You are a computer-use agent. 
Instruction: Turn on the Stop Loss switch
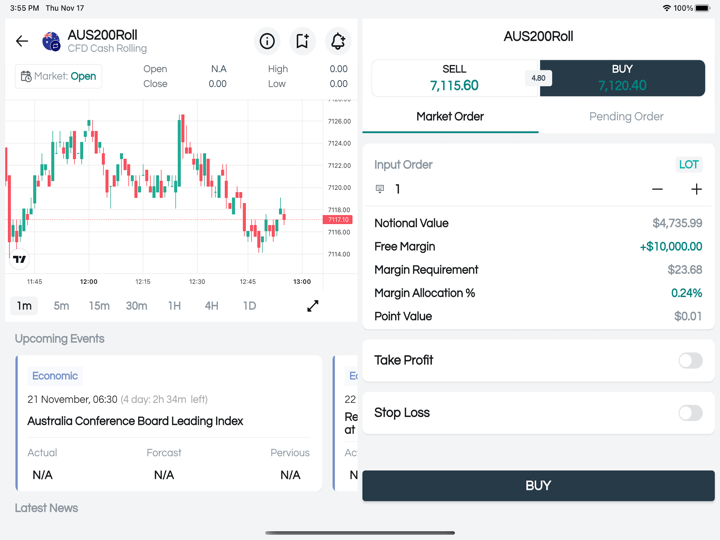[x=690, y=412]
